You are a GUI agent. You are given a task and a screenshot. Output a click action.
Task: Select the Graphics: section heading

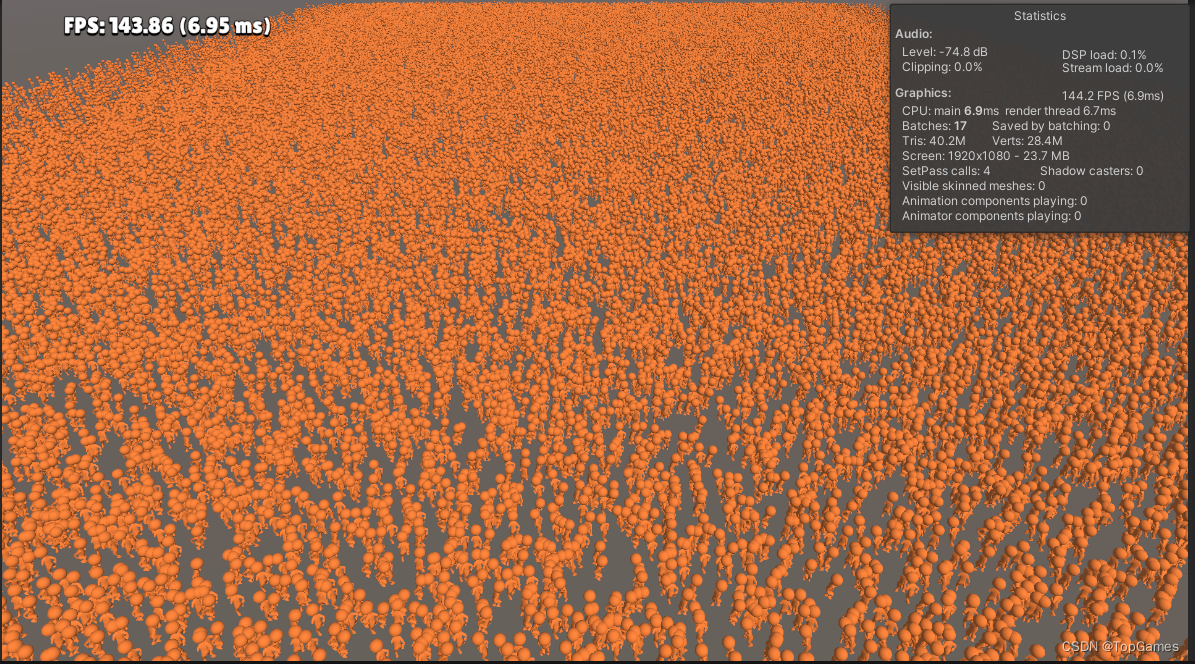pyautogui.click(x=923, y=93)
